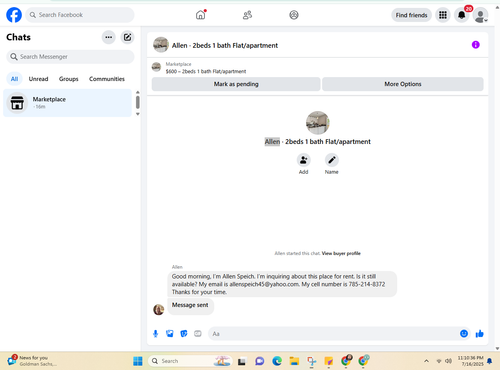Choose a GIF icon in composer
Image resolution: width=500 pixels, height=370 pixels.
coord(198,334)
